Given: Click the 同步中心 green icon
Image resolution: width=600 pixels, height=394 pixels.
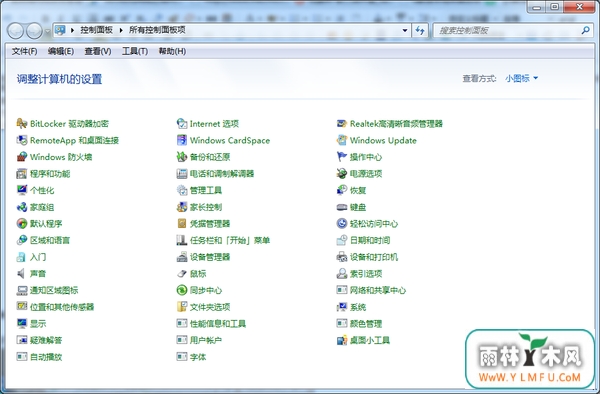Looking at the screenshot, I should pyautogui.click(x=182, y=290).
